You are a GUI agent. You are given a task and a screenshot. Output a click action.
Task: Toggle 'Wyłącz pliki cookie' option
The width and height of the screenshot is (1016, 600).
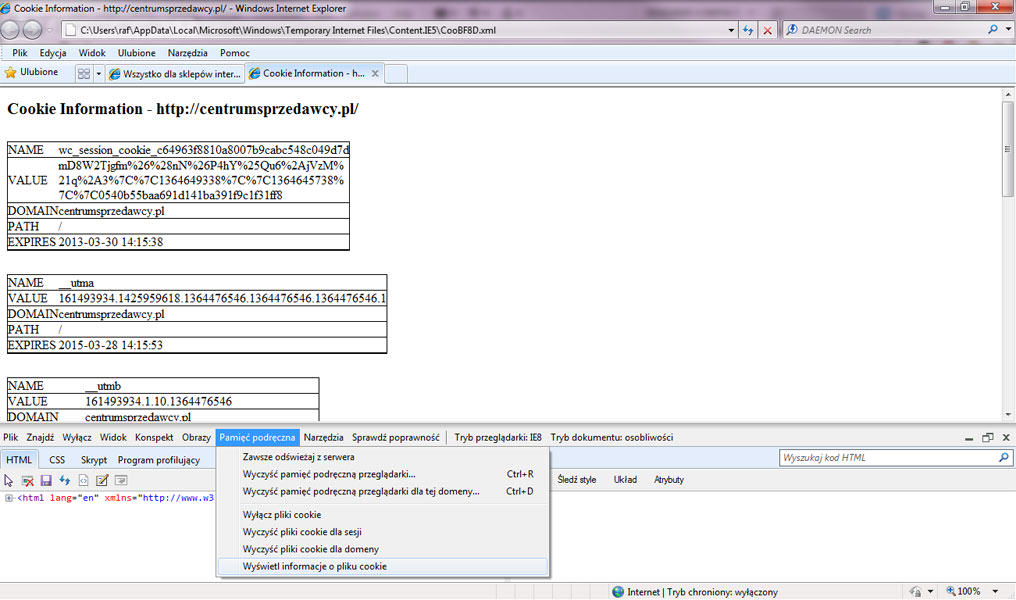tap(281, 515)
